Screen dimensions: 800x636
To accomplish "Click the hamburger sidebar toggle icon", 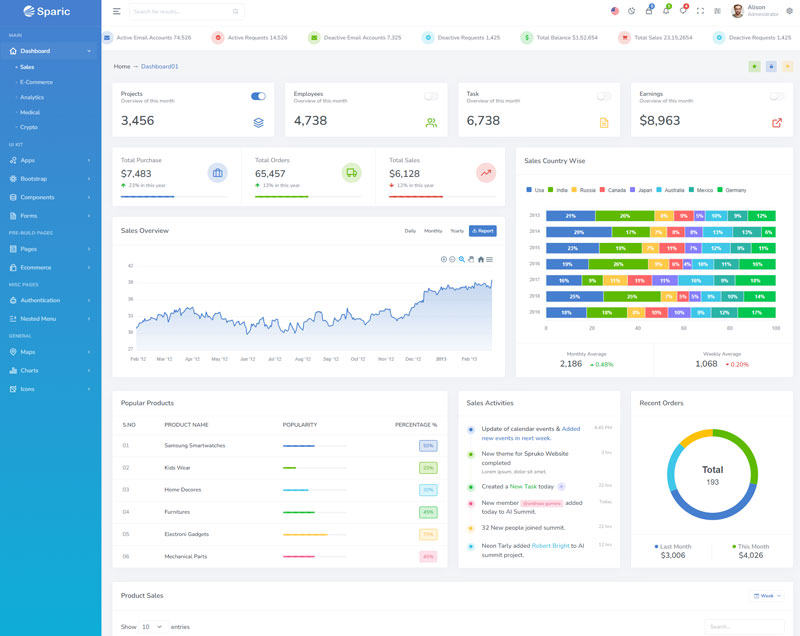I will coord(117,11).
